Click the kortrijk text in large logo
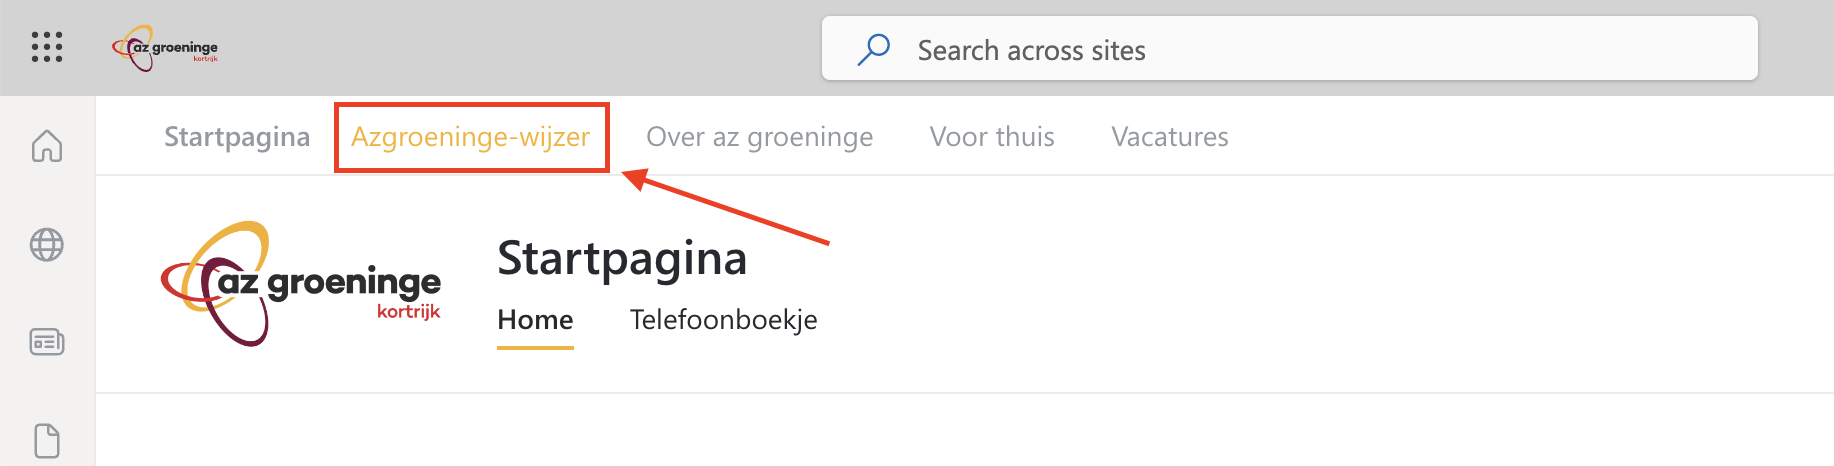 pyautogui.click(x=408, y=312)
